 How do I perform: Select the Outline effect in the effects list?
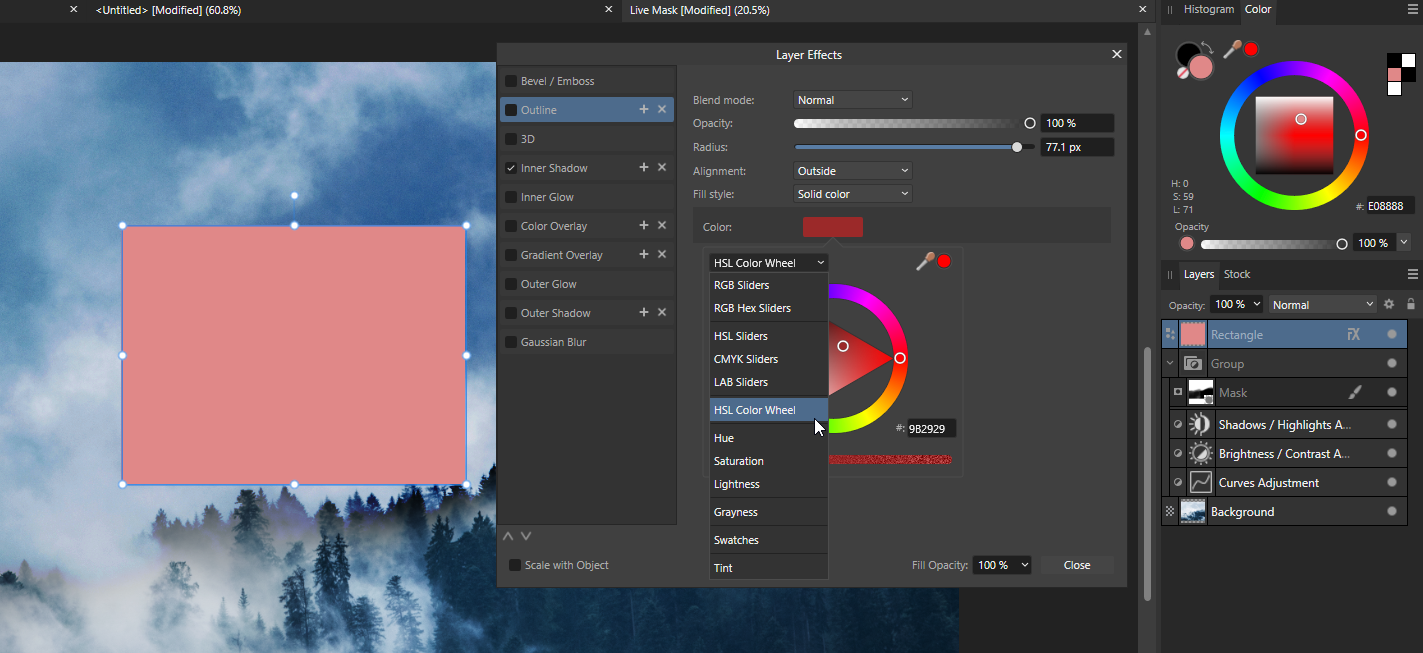click(x=540, y=109)
